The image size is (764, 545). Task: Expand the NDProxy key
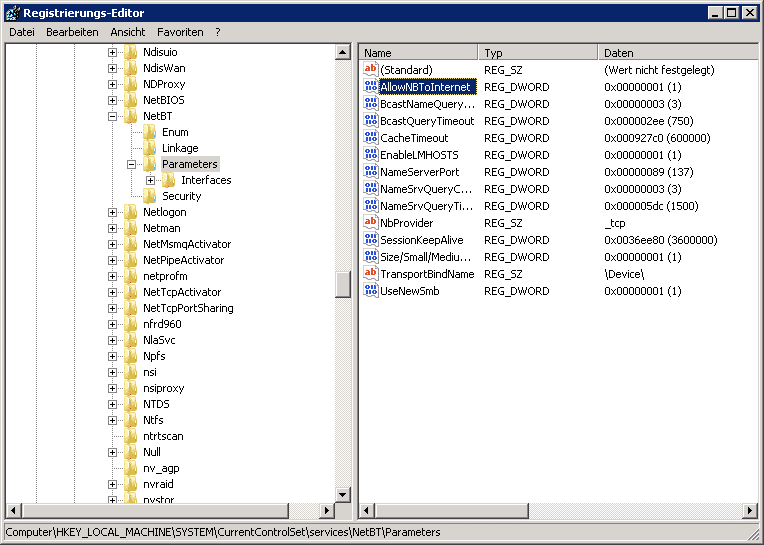point(112,84)
